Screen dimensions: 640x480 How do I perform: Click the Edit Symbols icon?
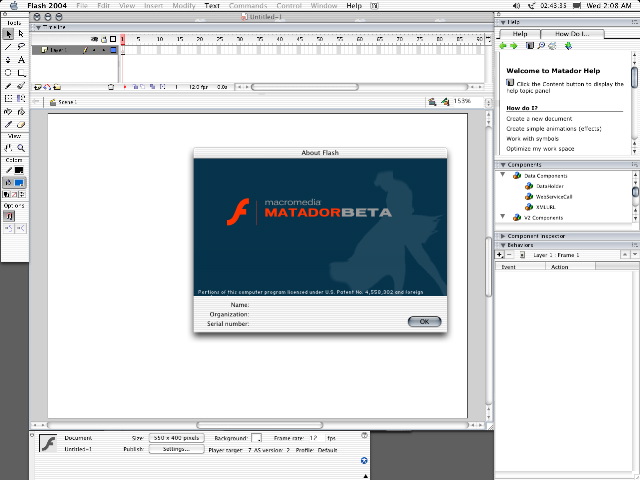[445, 102]
